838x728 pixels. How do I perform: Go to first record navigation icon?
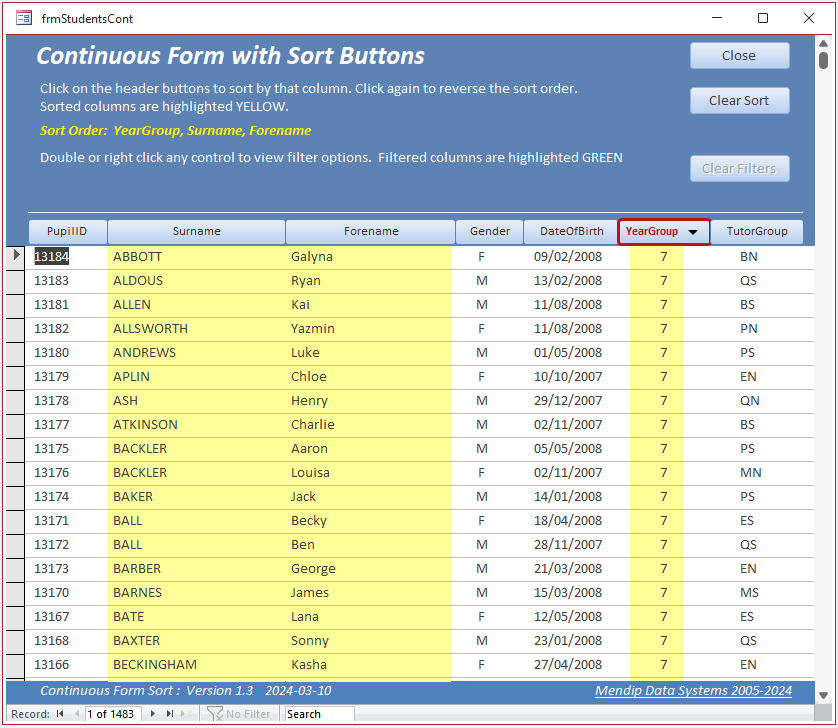60,714
